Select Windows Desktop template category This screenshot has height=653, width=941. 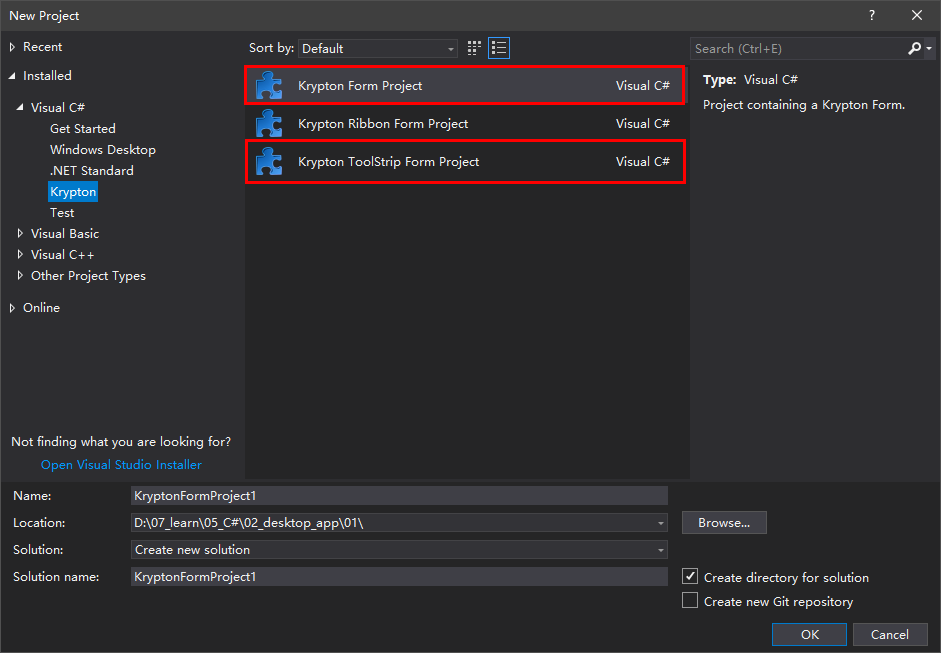coord(102,149)
